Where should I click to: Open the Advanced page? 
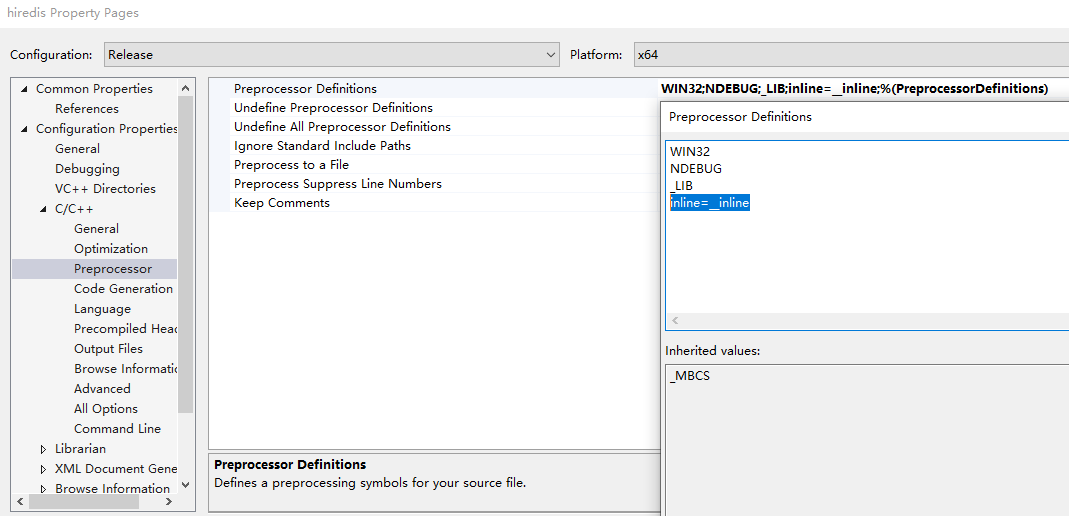(x=102, y=389)
